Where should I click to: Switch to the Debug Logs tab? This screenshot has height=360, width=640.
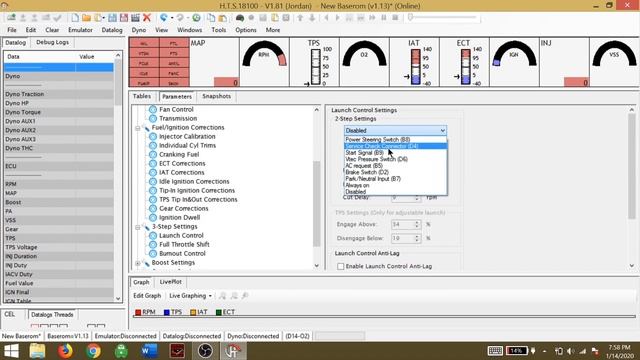pos(52,42)
